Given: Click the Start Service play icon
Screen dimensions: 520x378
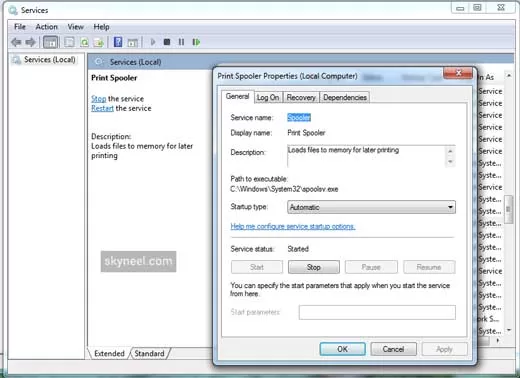Looking at the screenshot, I should coord(153,42).
